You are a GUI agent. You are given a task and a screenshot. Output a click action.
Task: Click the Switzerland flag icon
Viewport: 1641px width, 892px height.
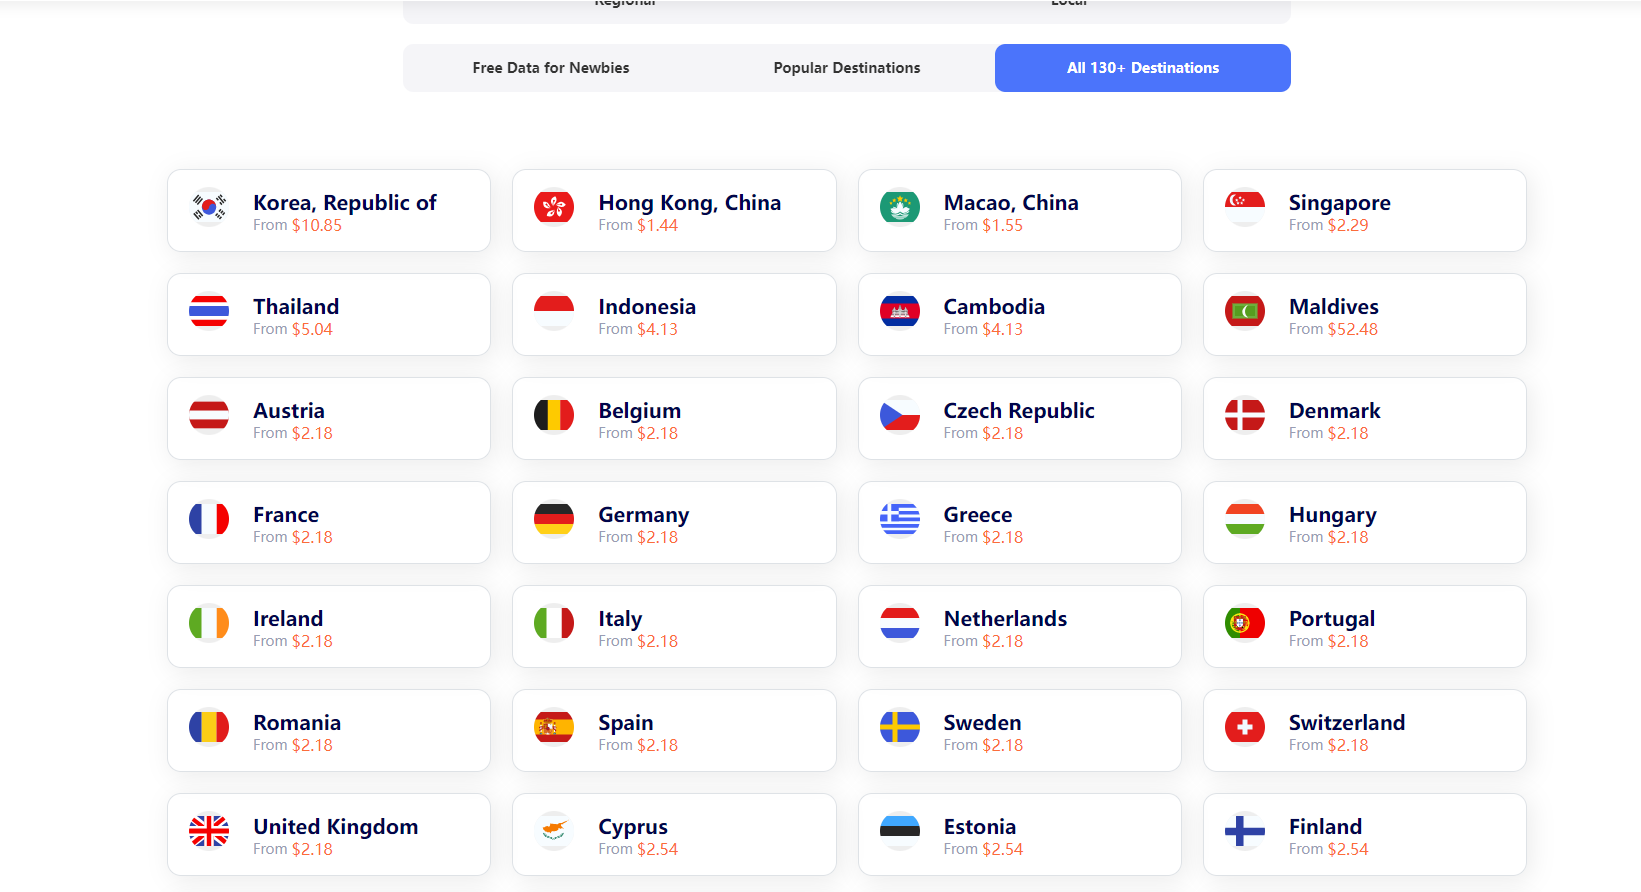pyautogui.click(x=1245, y=728)
